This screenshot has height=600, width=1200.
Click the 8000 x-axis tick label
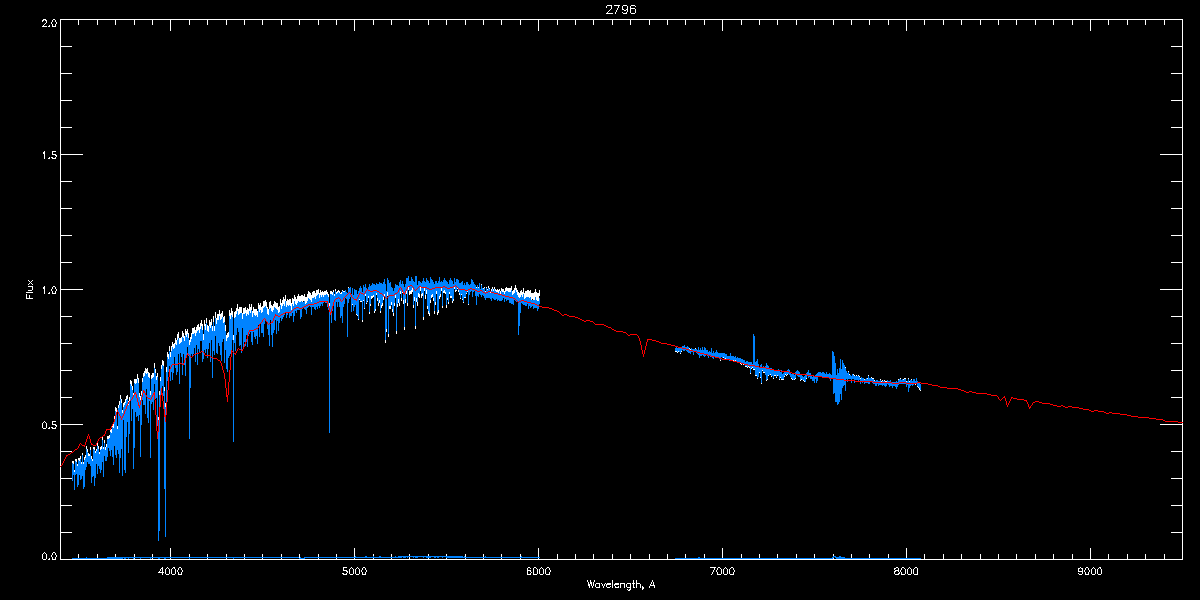click(x=906, y=571)
